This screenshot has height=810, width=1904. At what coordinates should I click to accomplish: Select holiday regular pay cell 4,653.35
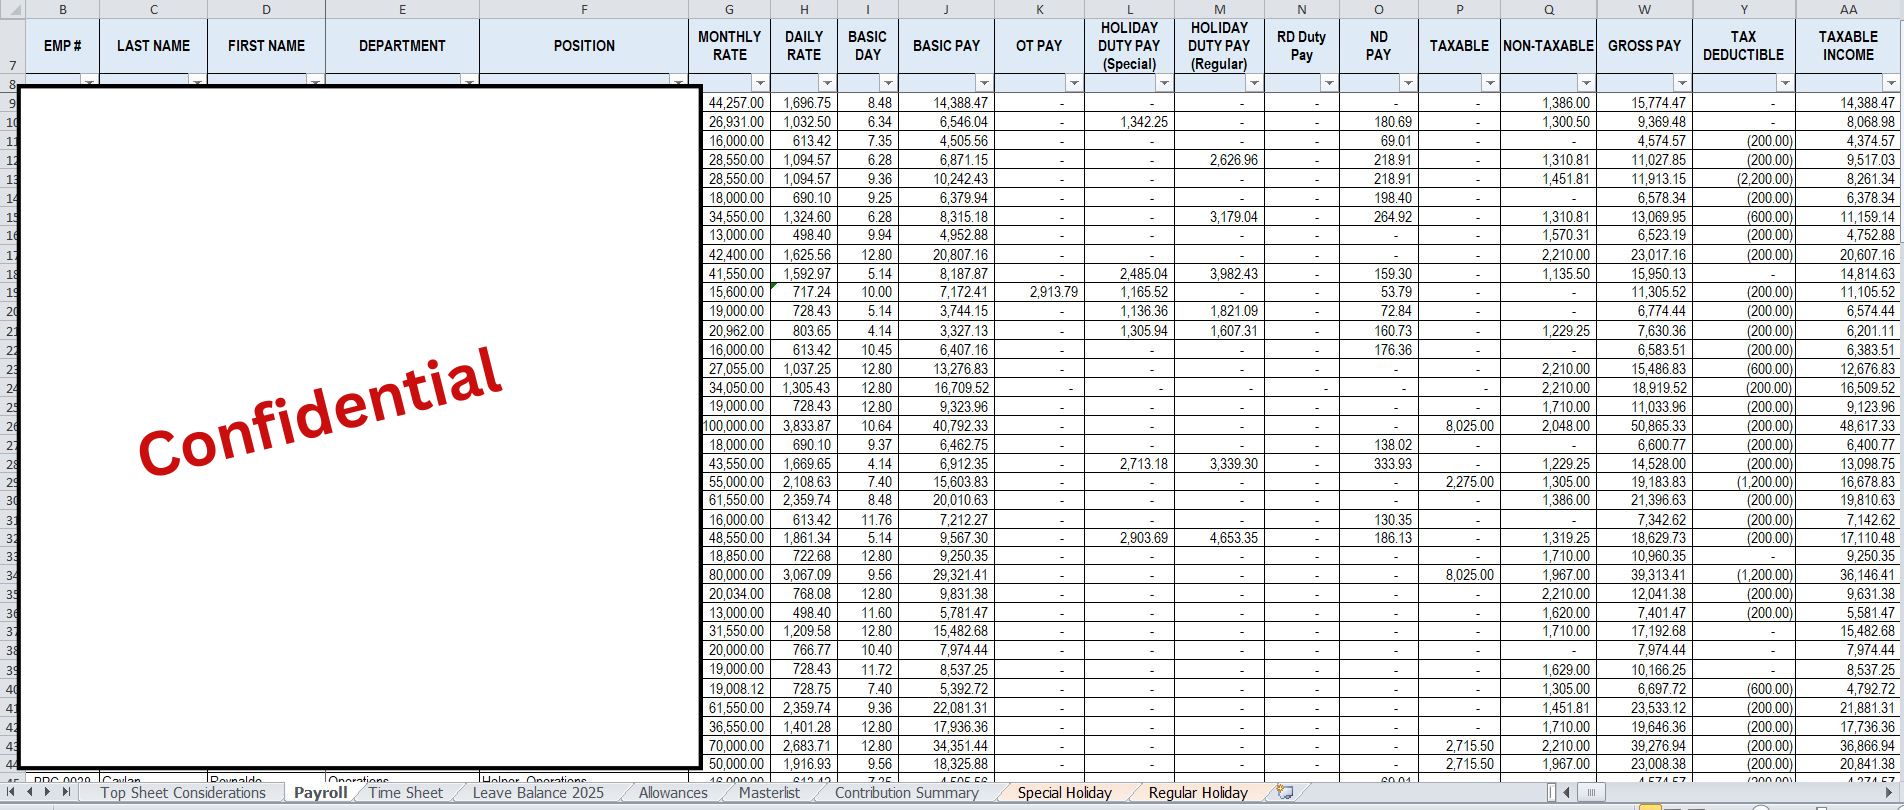[1219, 538]
